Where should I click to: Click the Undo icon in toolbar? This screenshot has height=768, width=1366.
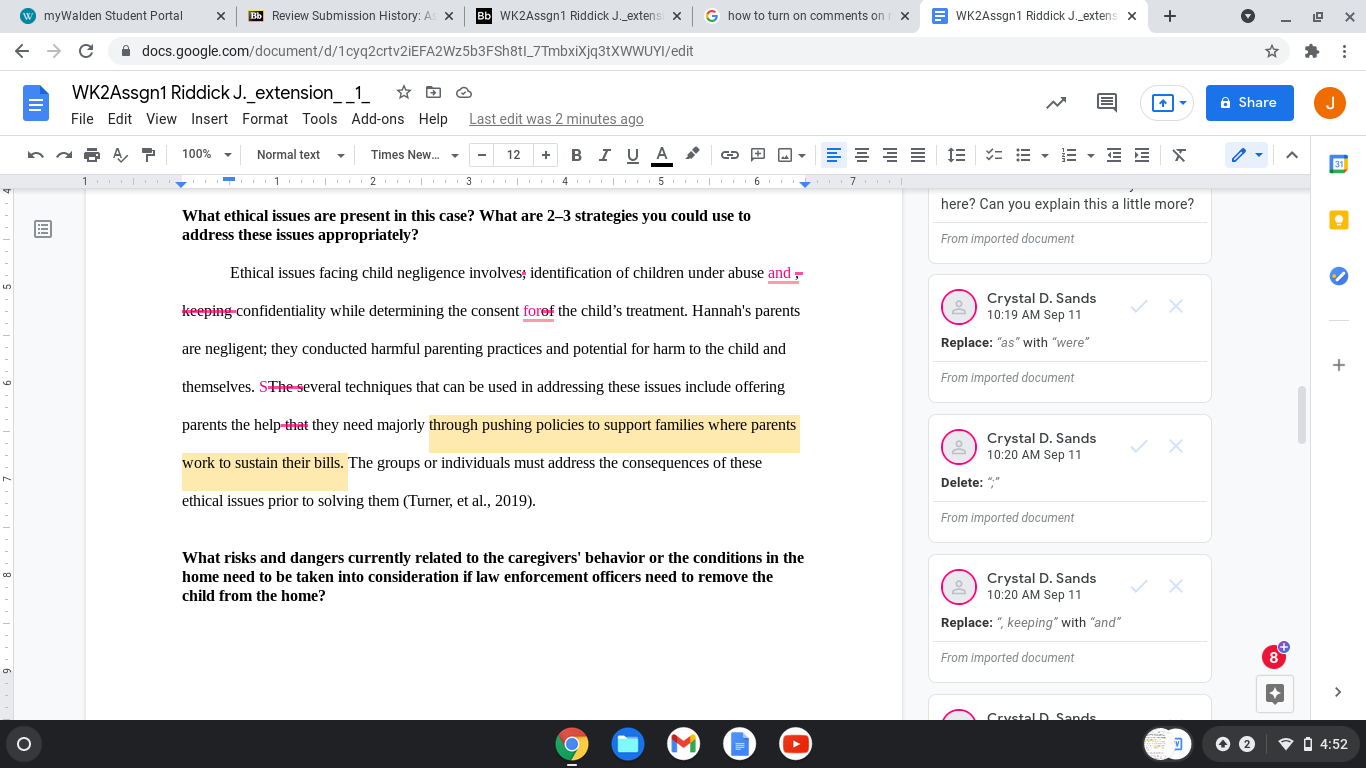pos(36,155)
